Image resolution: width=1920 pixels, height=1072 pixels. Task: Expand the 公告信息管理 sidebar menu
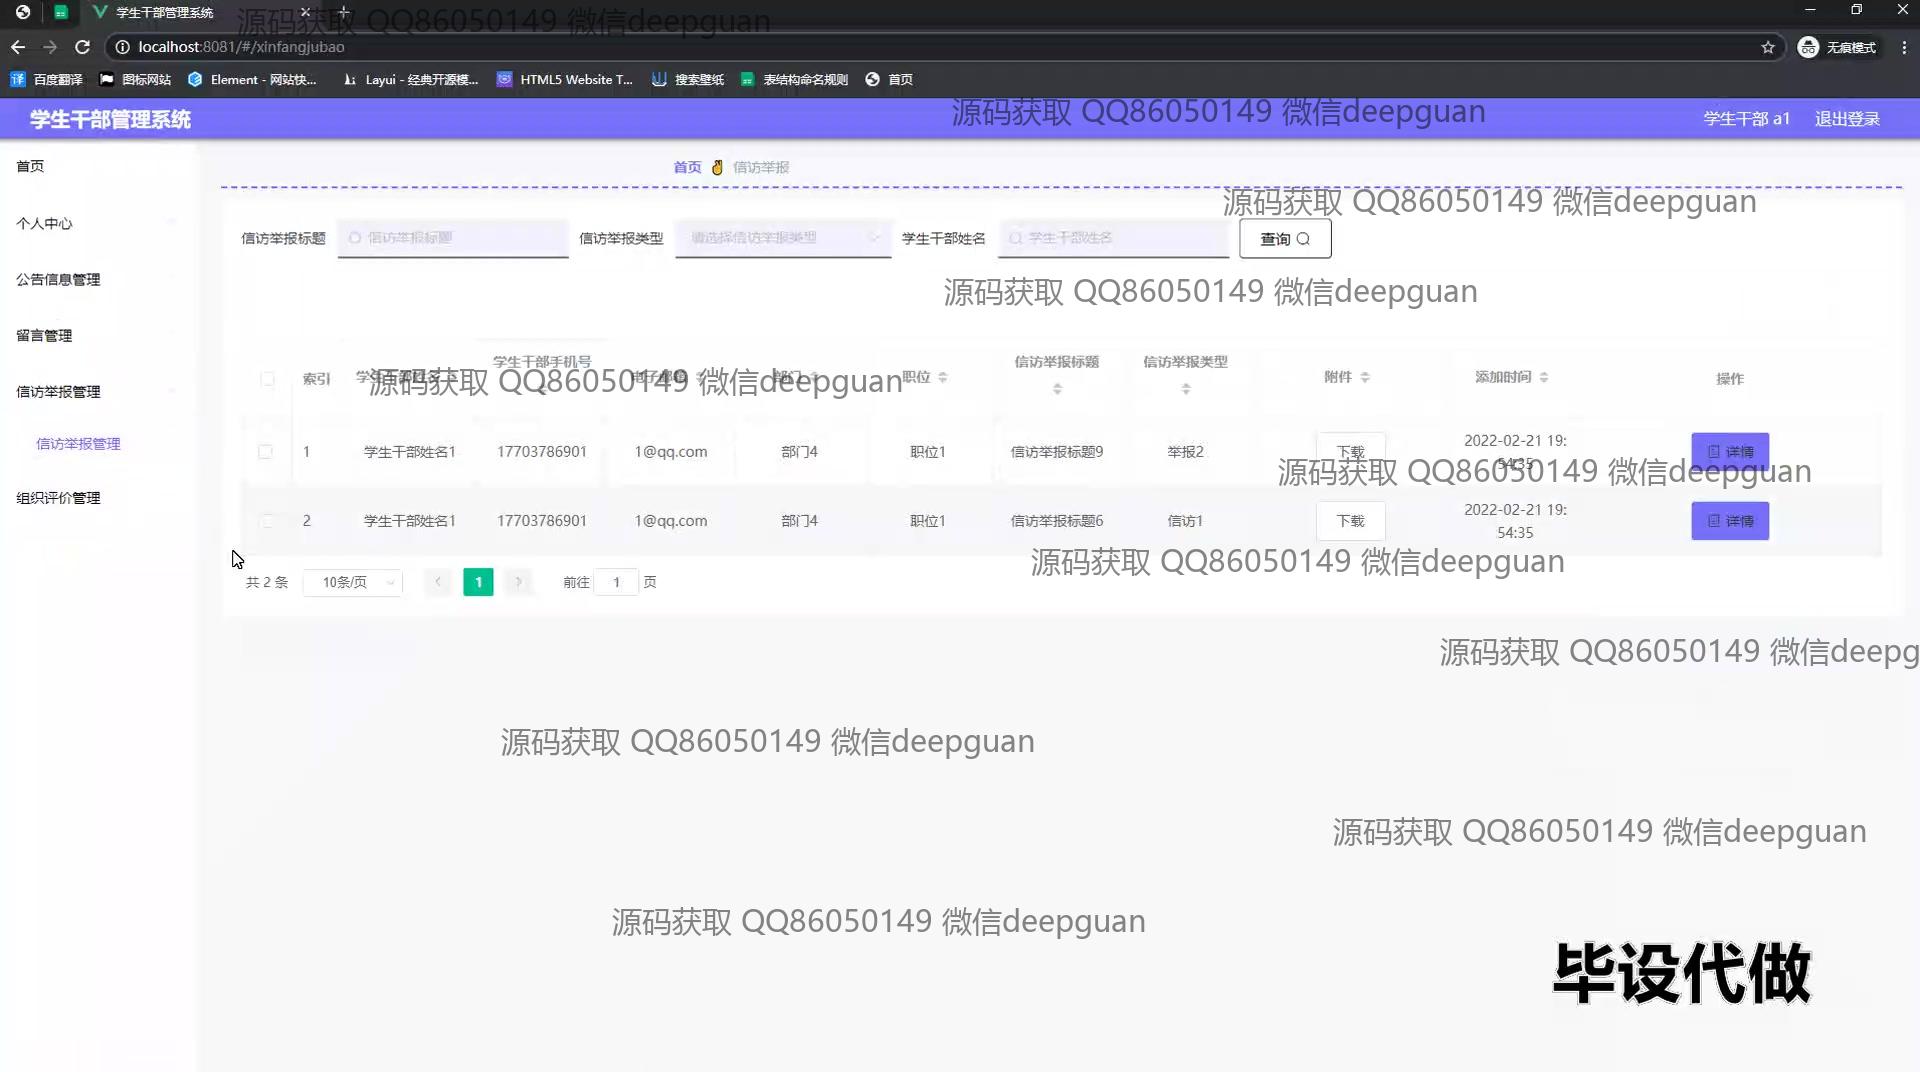(58, 280)
